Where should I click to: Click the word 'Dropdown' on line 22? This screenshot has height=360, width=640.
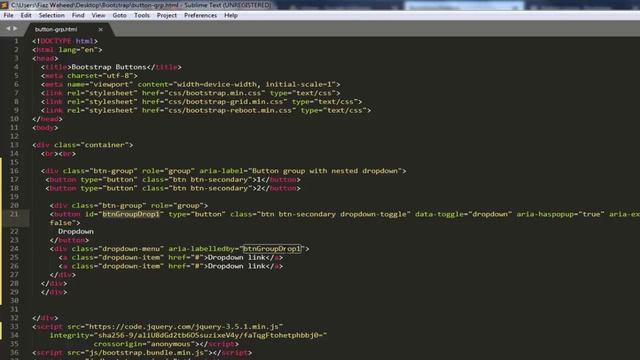[x=76, y=231]
